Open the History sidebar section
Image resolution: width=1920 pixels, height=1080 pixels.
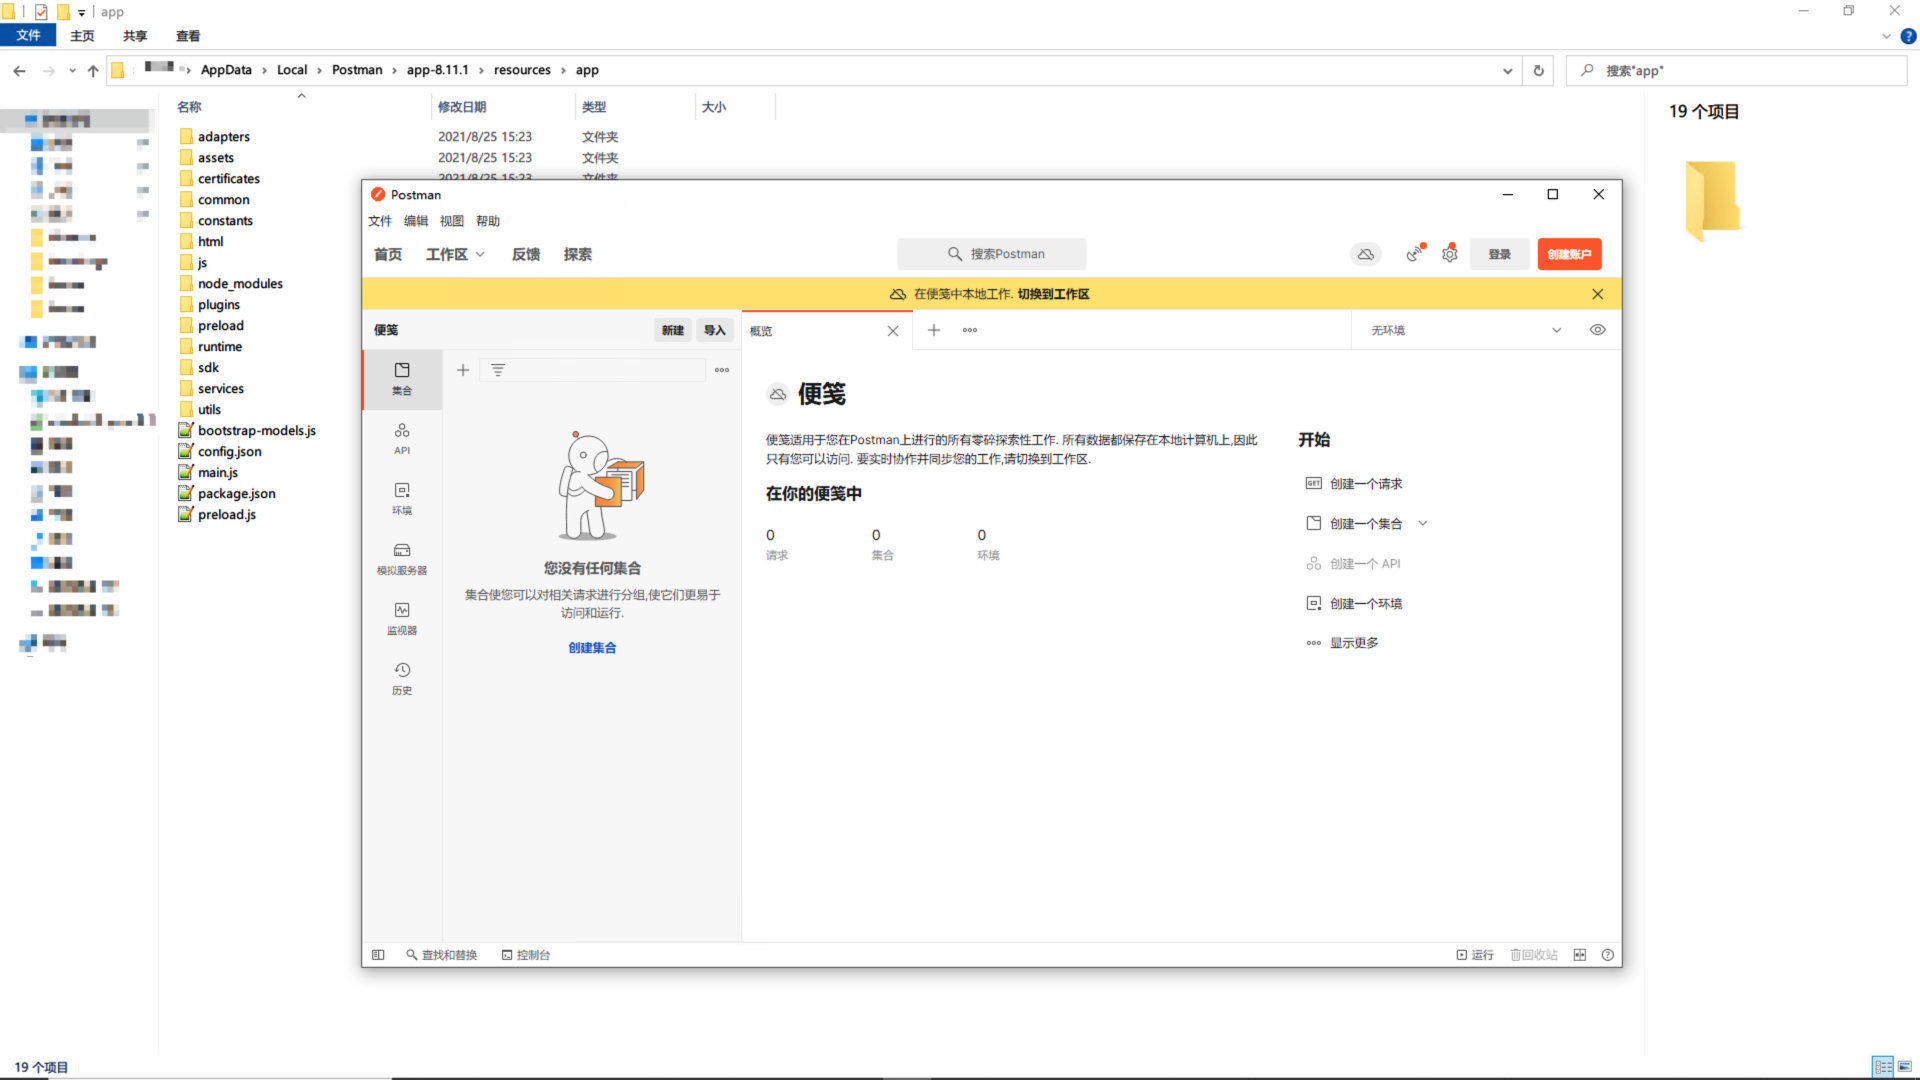401,679
